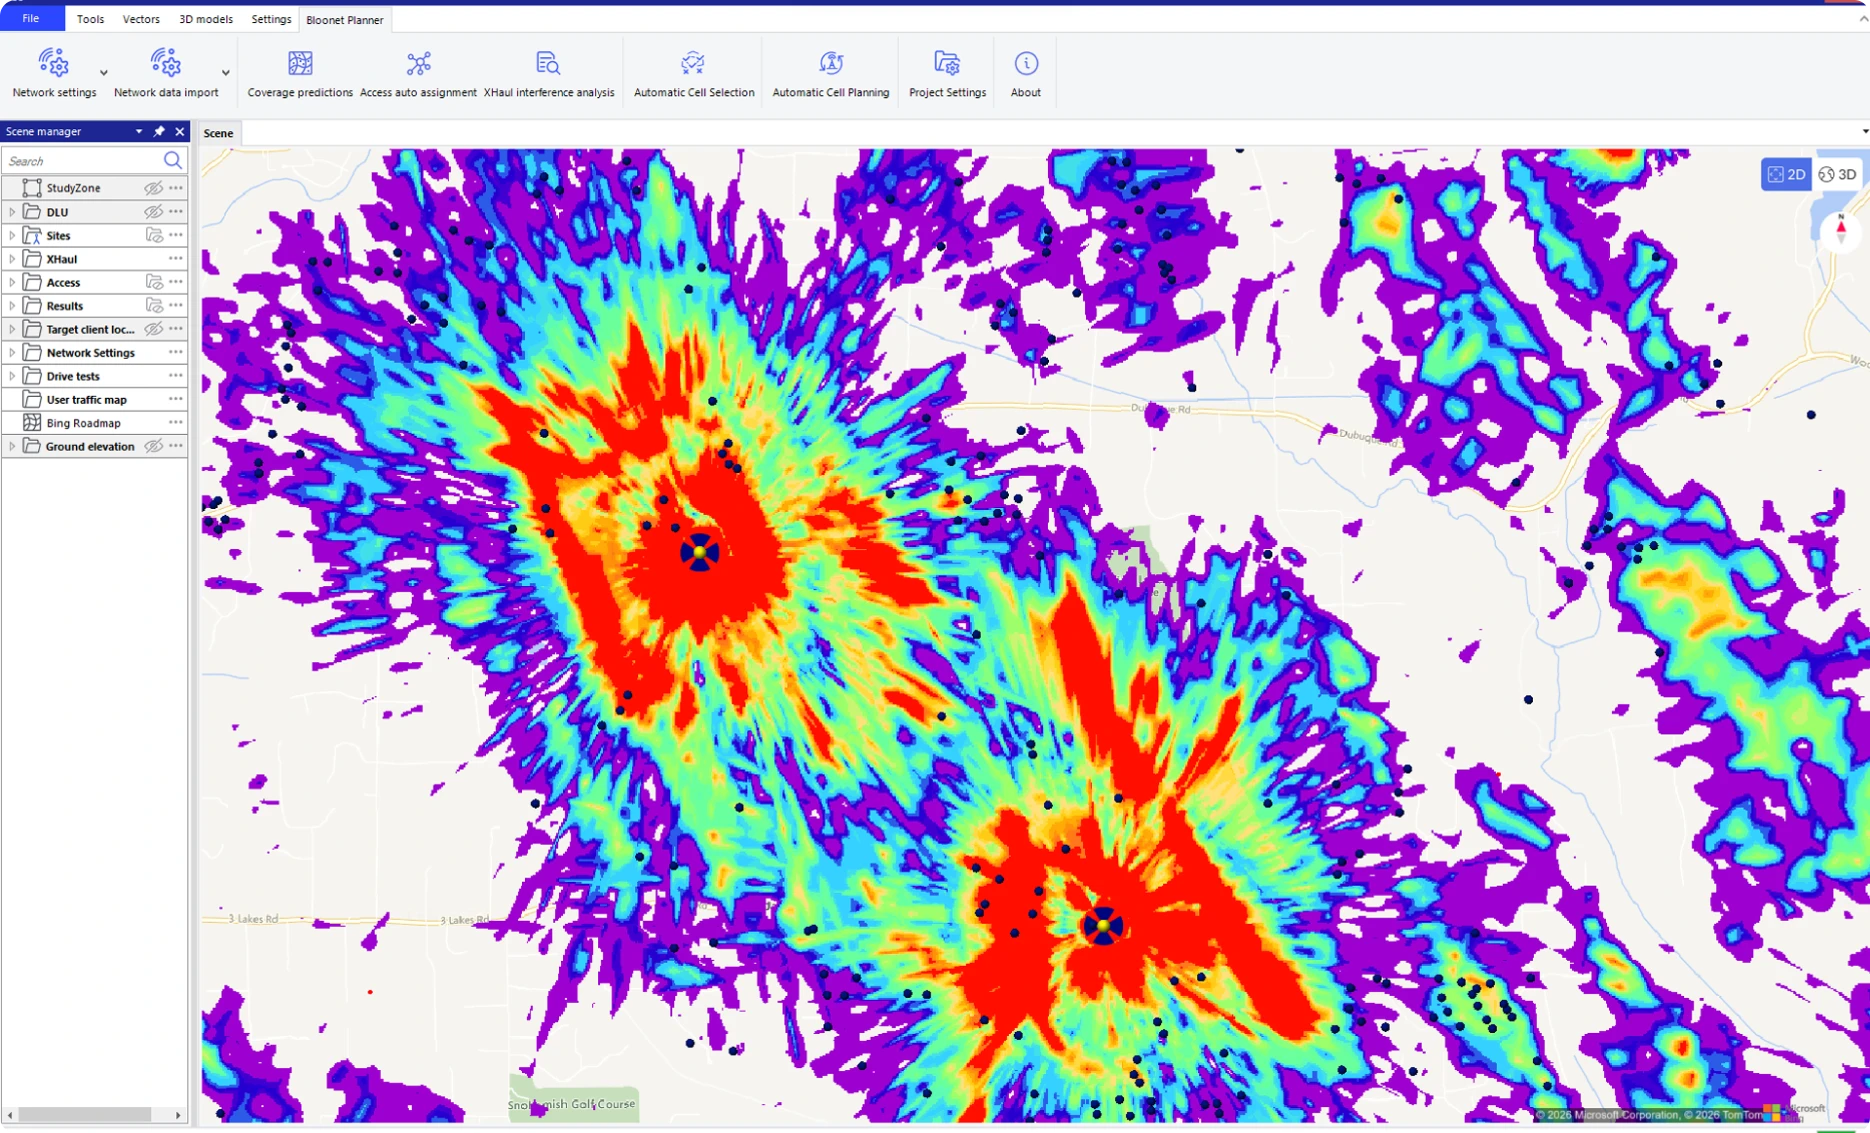Toggle DLU layer visibility
The image size is (1870, 1133).
point(153,212)
